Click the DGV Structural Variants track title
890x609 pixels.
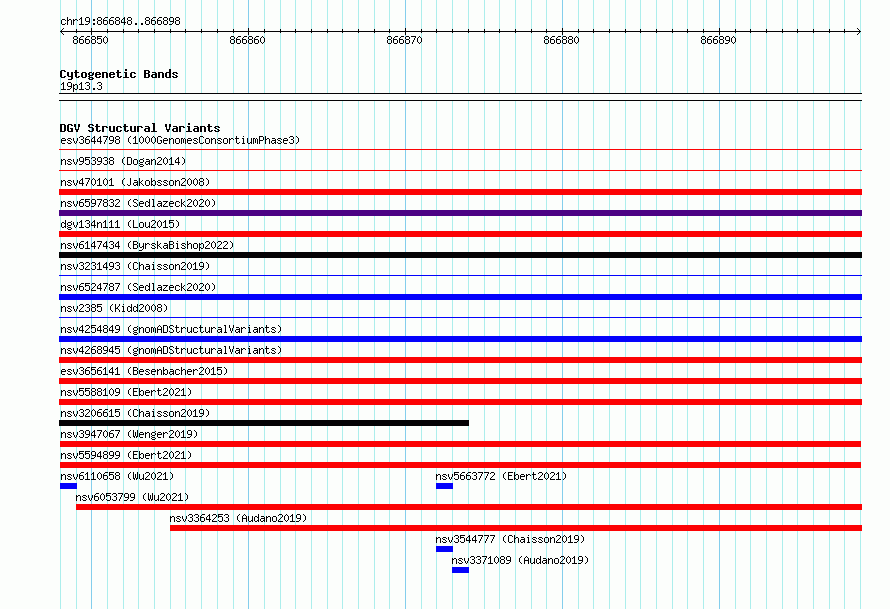click(140, 128)
